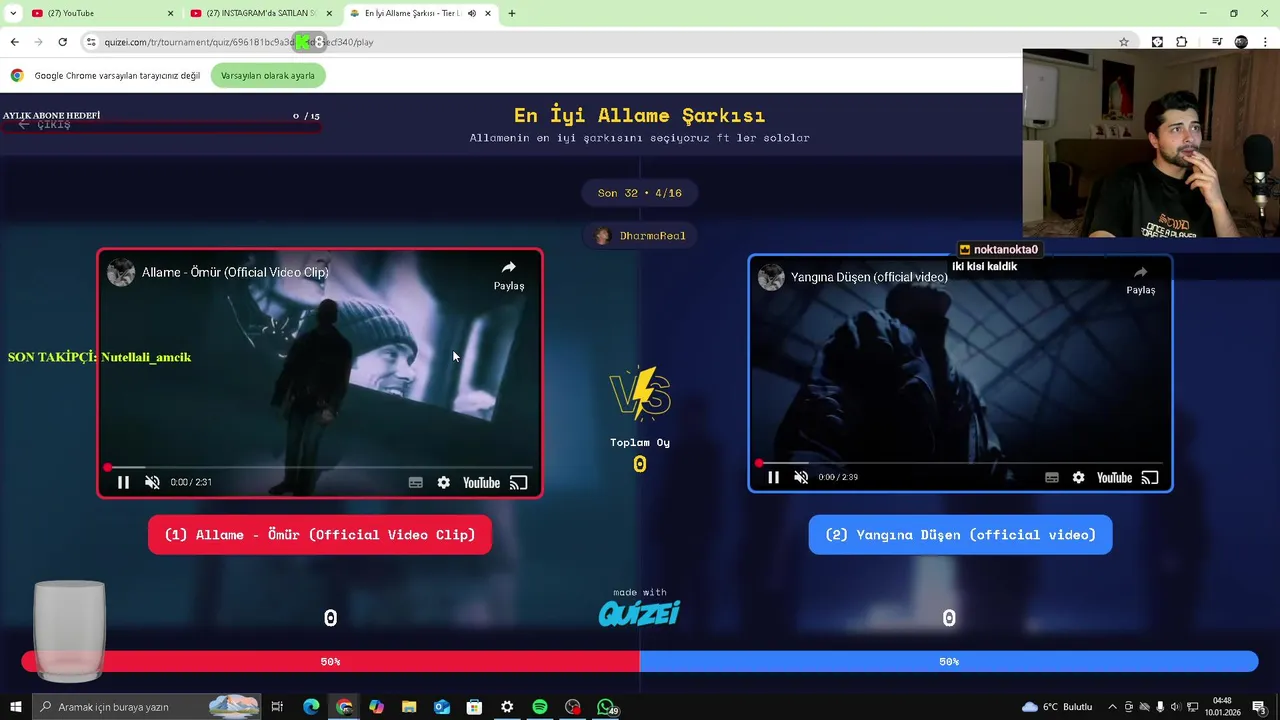Open Spotify from the taskbar
This screenshot has width=1280, height=720.
click(540, 707)
